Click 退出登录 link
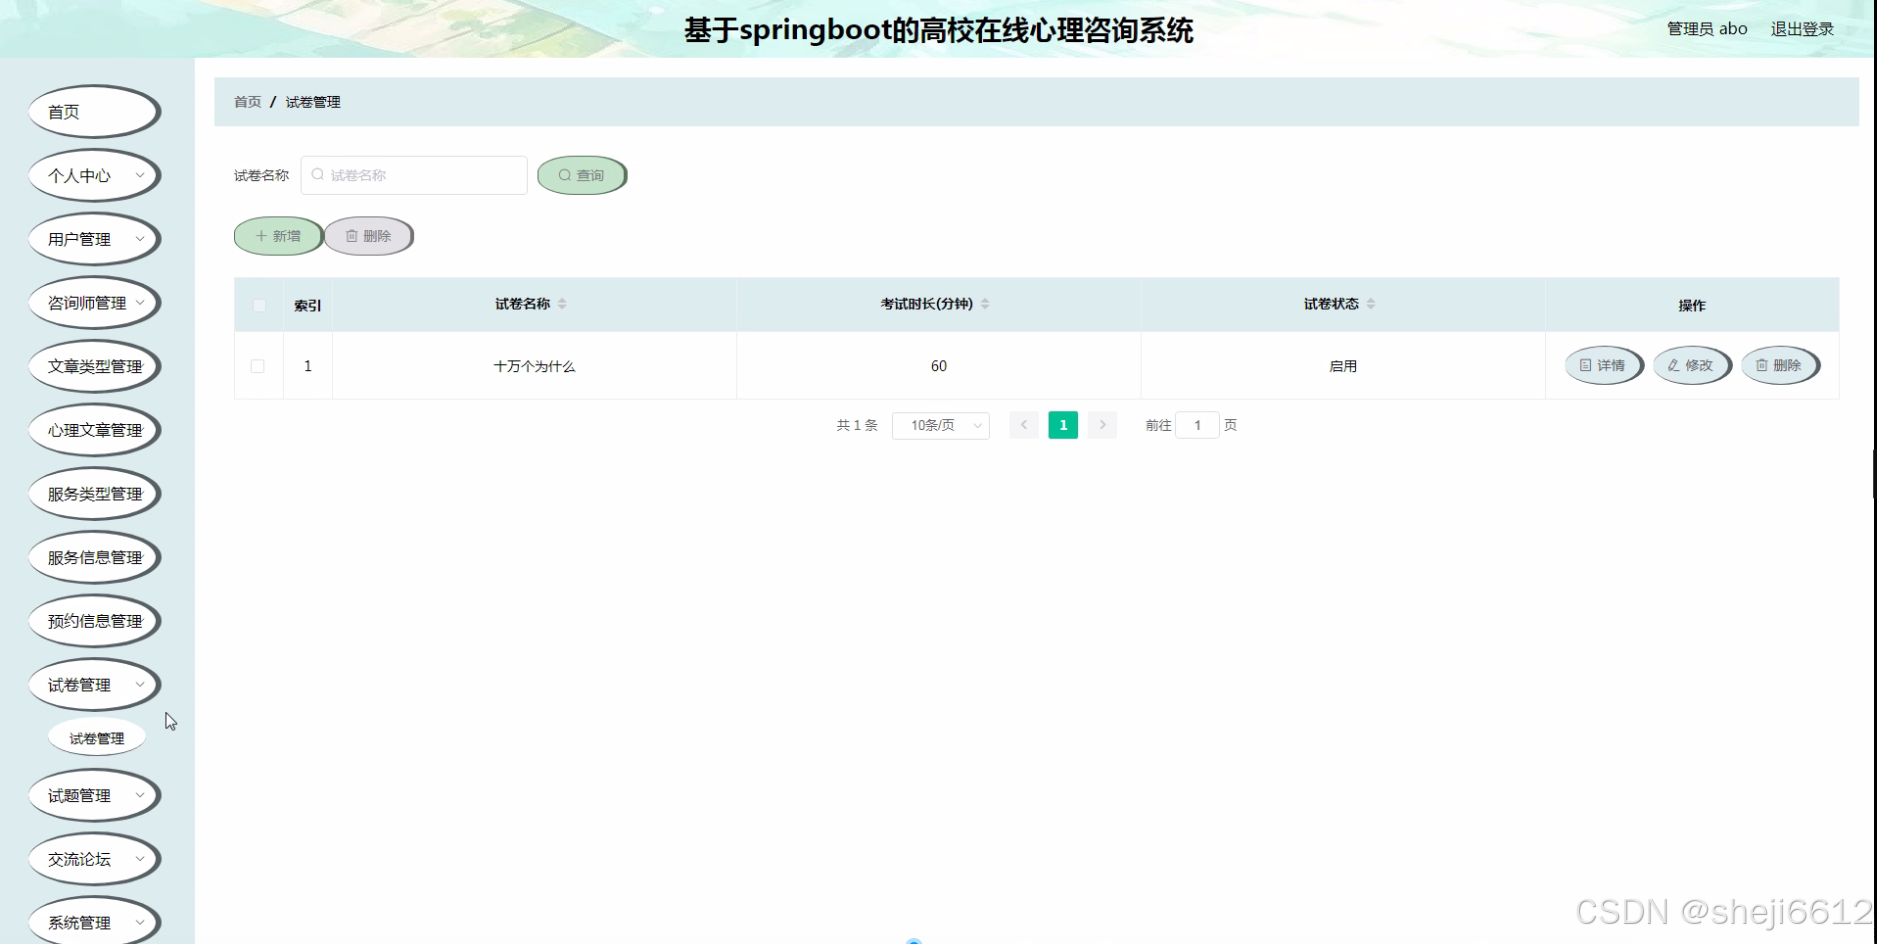The image size is (1877, 944). 1802,29
